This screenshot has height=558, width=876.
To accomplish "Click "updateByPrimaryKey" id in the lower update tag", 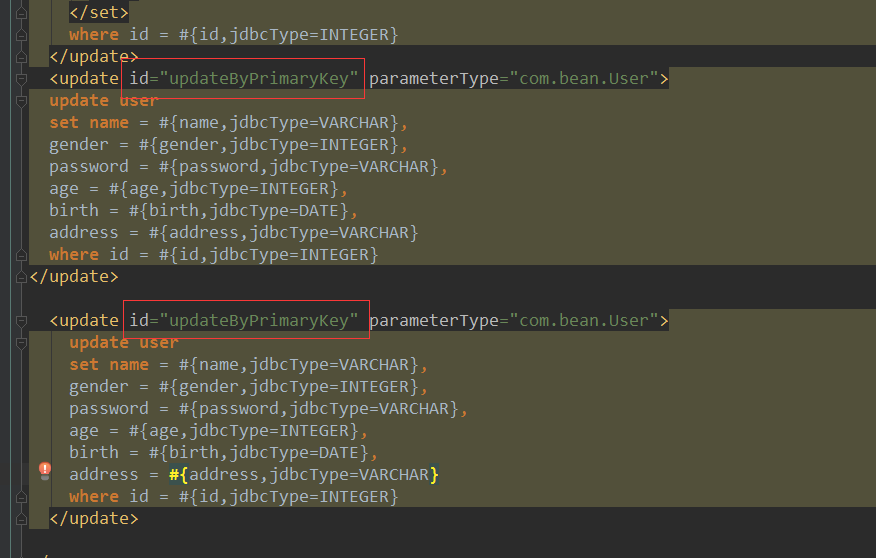I will (x=259, y=321).
